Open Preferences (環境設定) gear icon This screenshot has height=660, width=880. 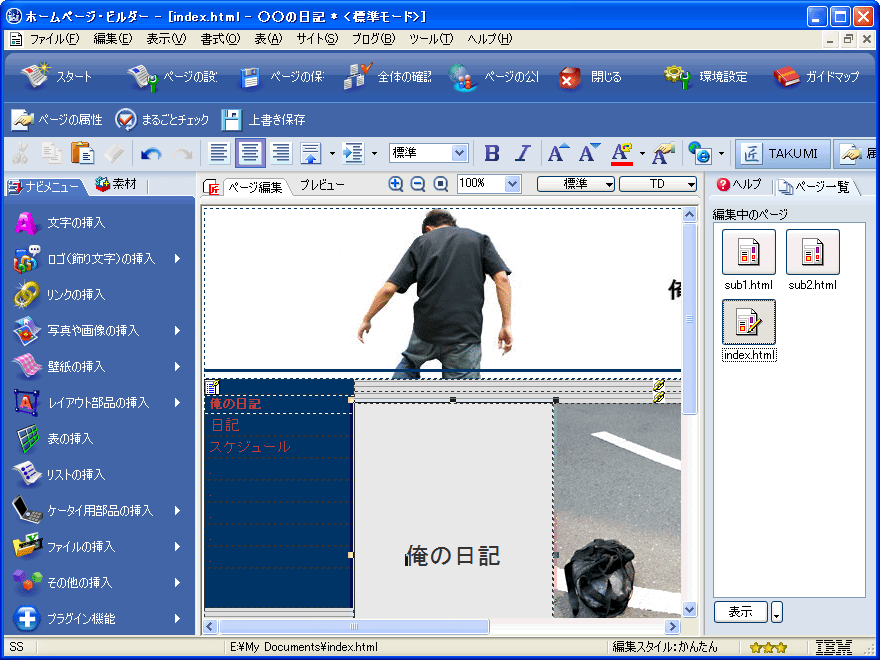click(x=677, y=77)
